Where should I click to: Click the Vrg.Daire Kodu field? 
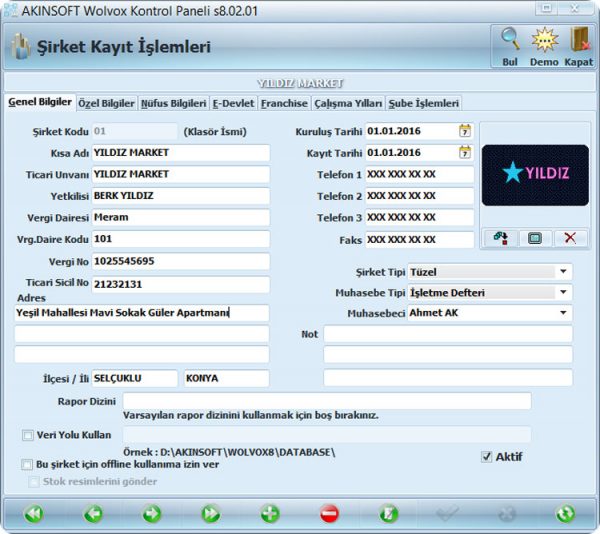click(181, 239)
